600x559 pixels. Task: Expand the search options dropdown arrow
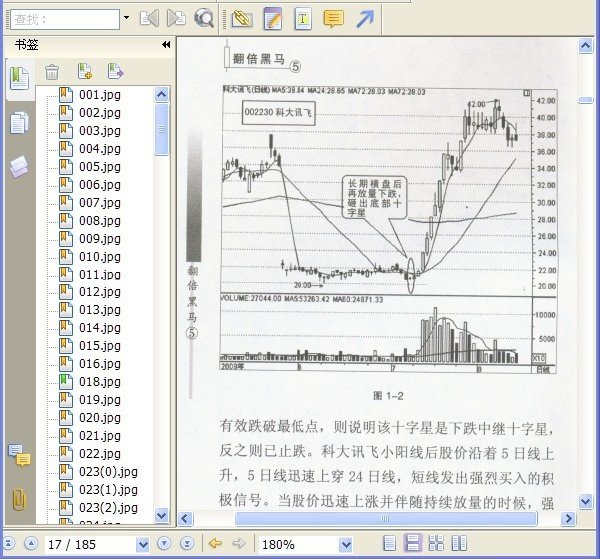[126, 18]
